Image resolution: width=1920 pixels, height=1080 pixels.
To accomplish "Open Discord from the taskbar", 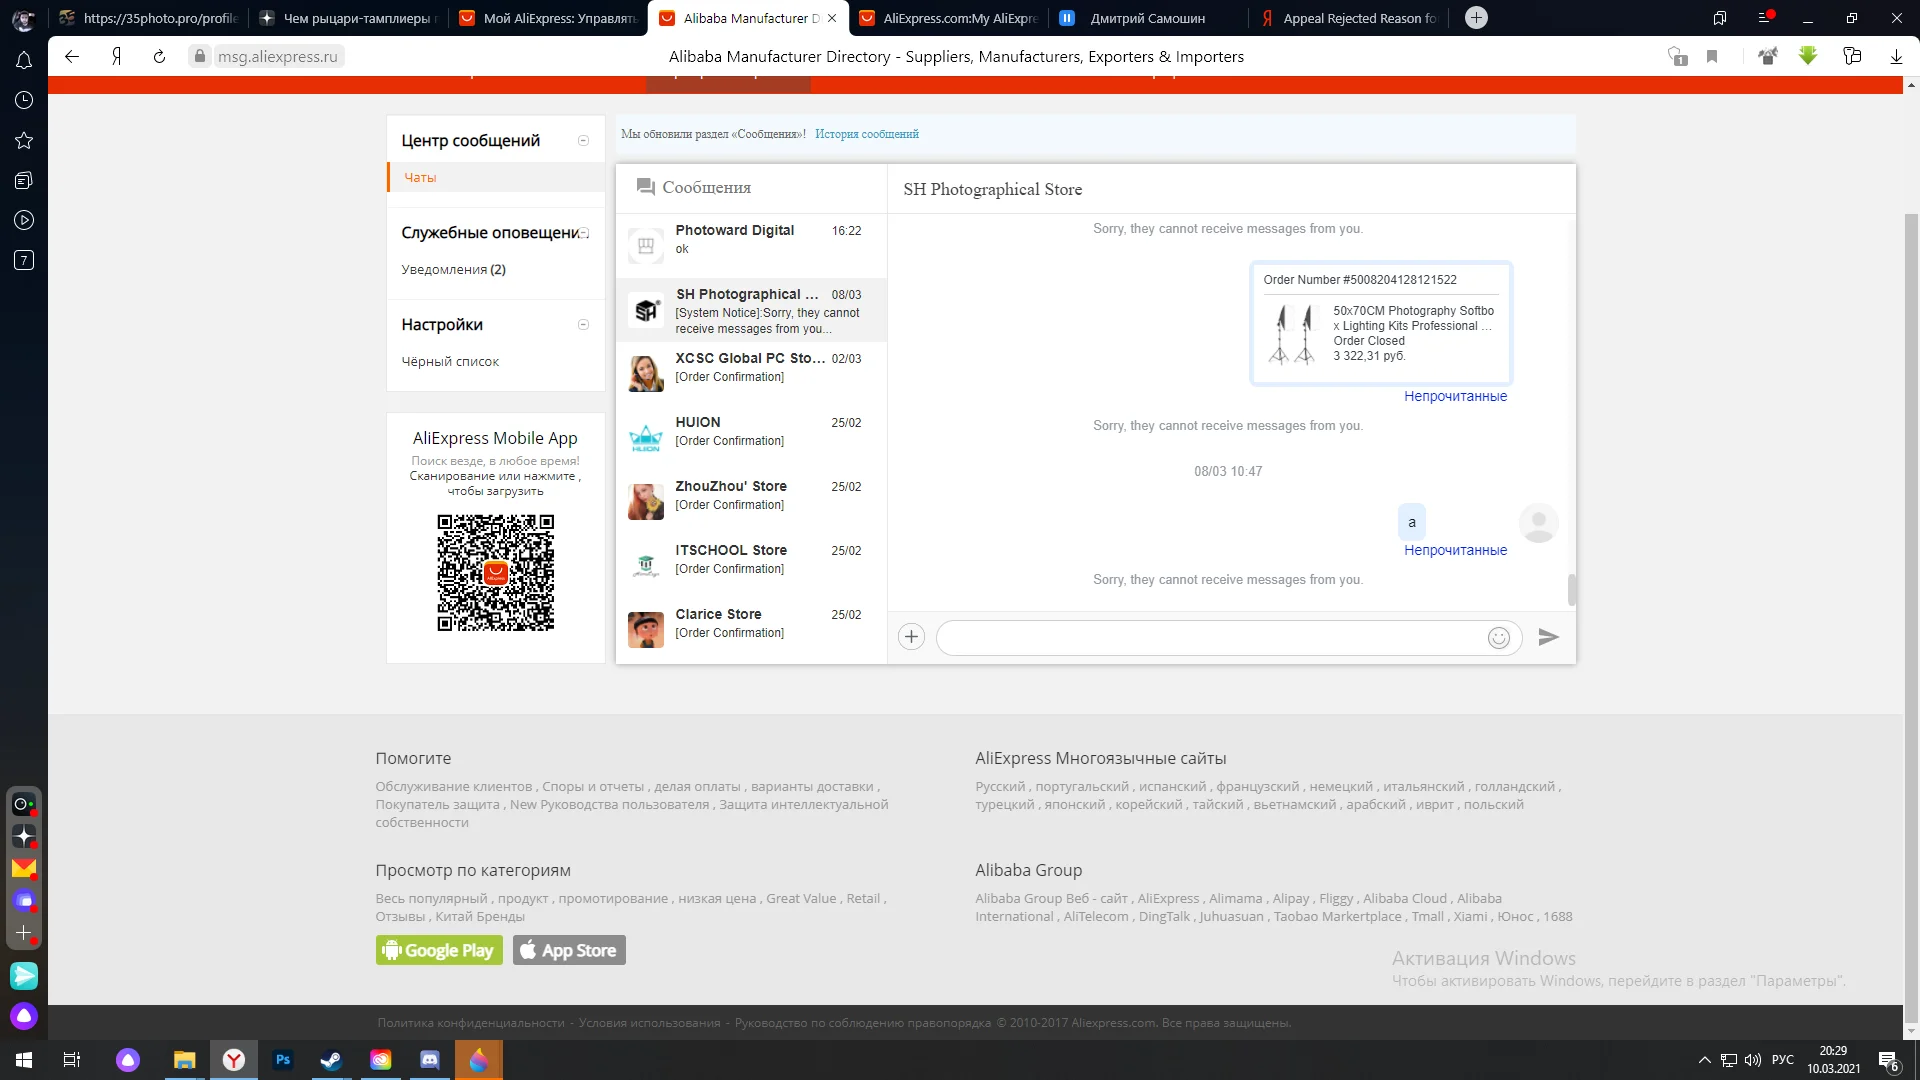I will click(x=430, y=1060).
